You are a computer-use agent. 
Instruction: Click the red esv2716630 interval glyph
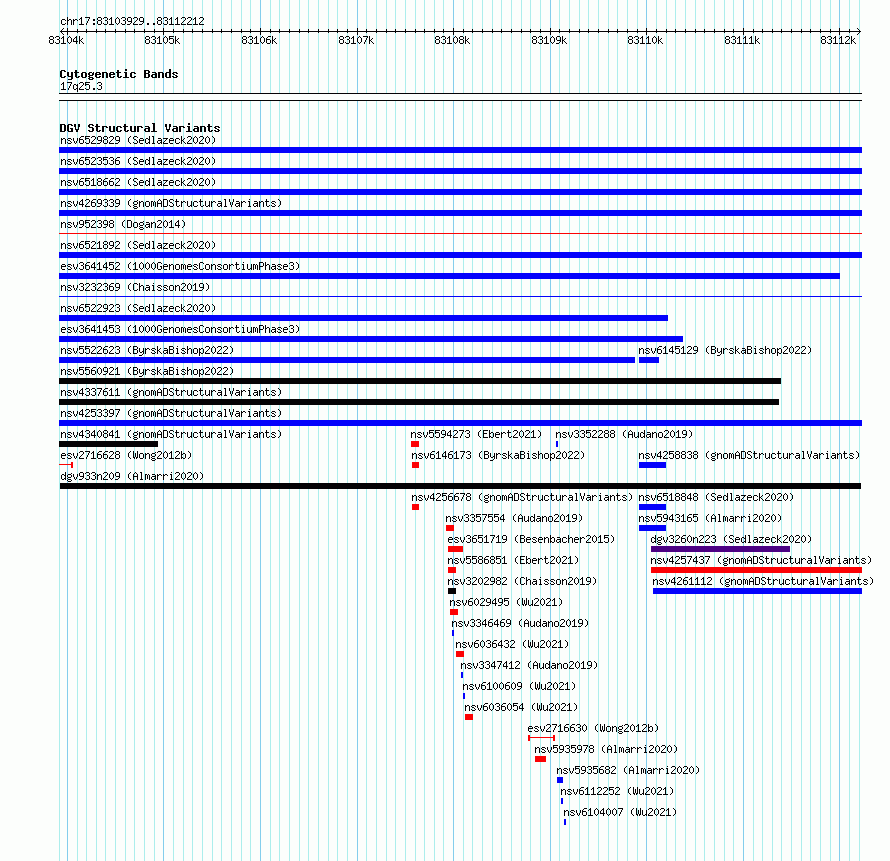[541, 738]
